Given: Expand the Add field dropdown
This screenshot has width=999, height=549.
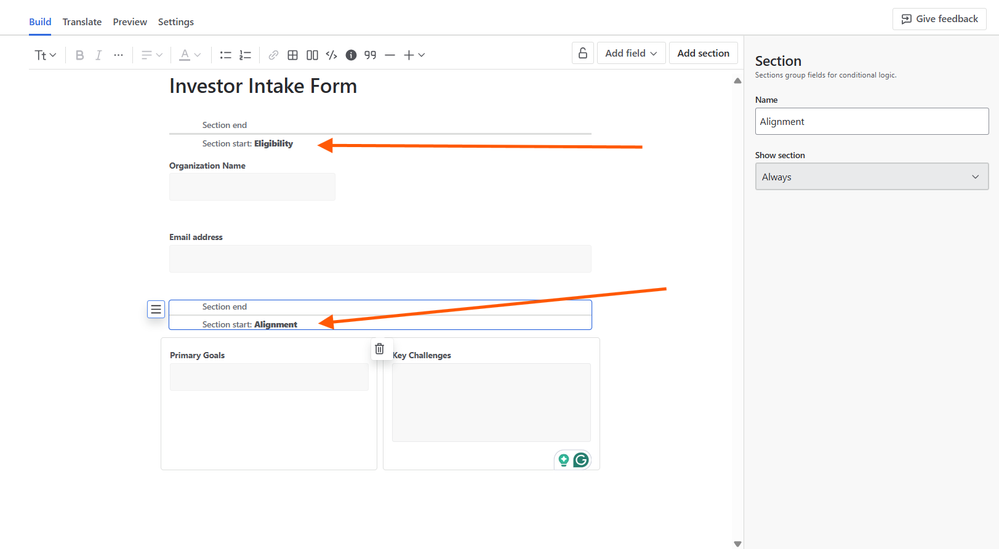Looking at the screenshot, I should [631, 53].
